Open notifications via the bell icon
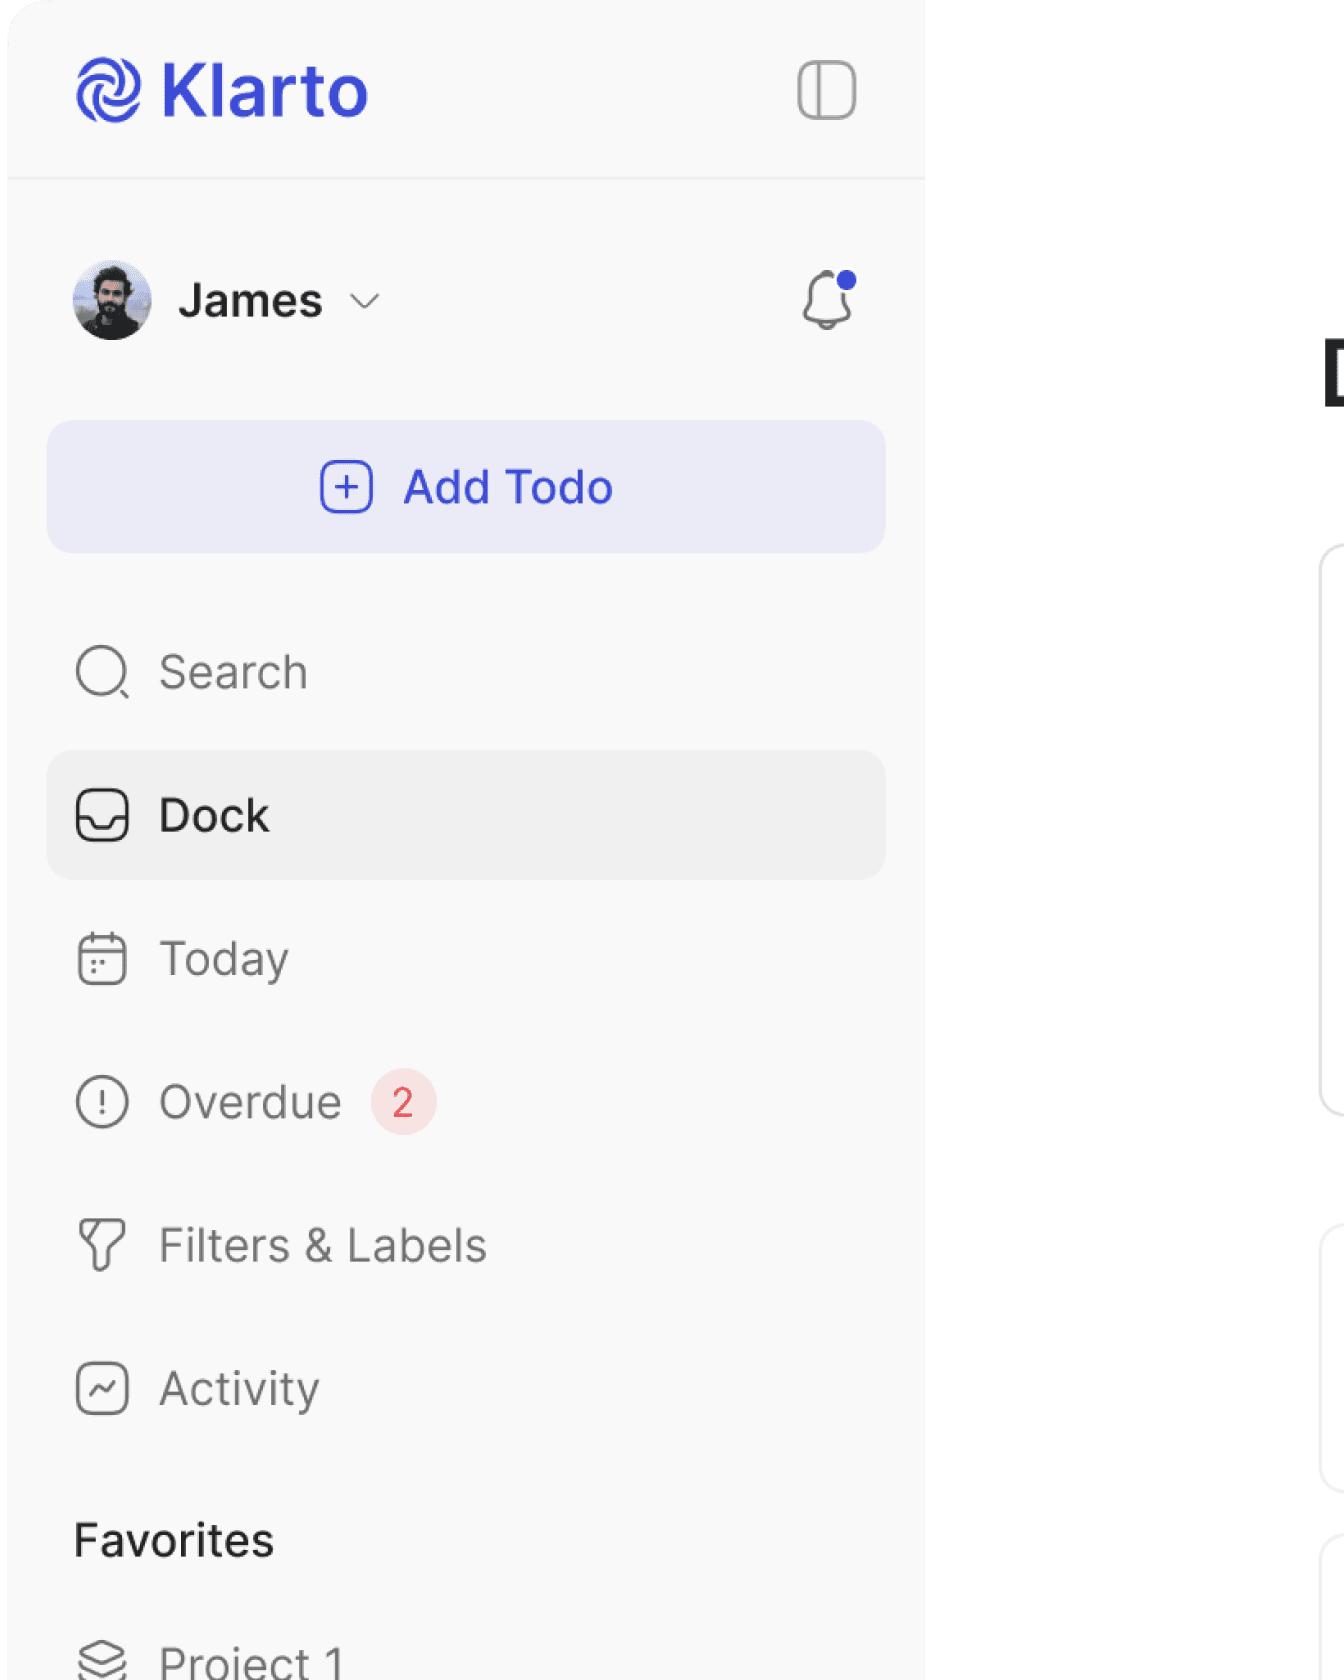This screenshot has height=1680, width=1344. pyautogui.click(x=827, y=300)
